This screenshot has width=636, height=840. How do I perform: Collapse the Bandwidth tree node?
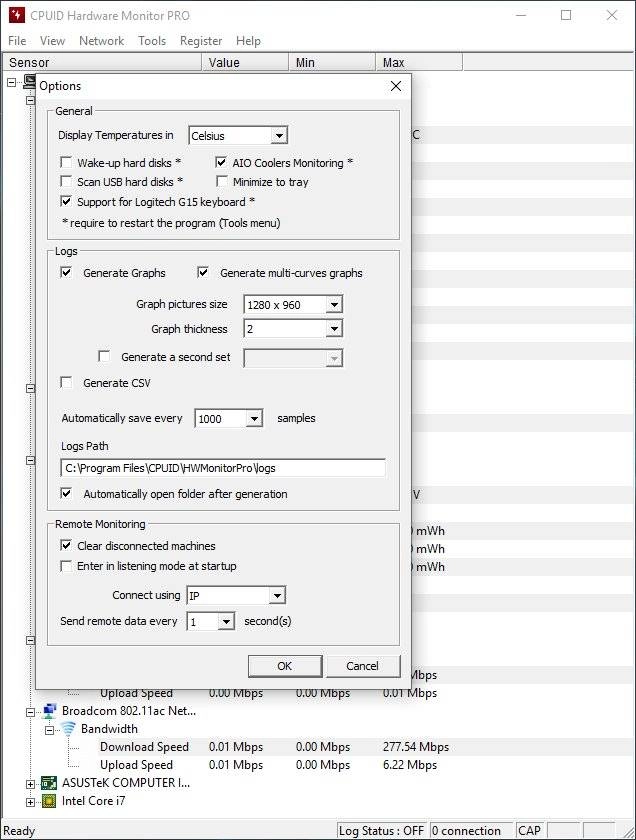click(49, 730)
